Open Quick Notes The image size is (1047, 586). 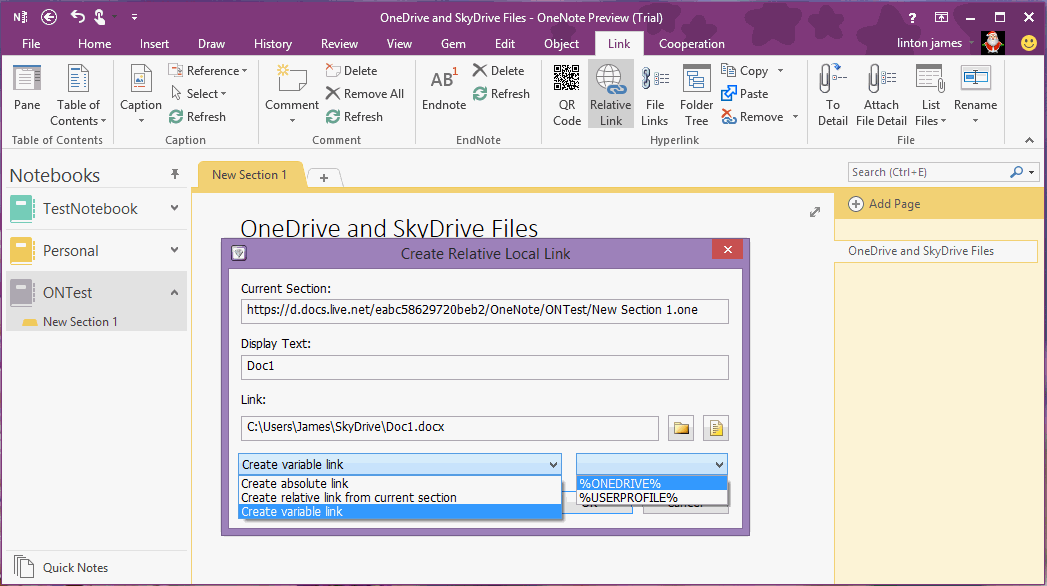coord(61,567)
